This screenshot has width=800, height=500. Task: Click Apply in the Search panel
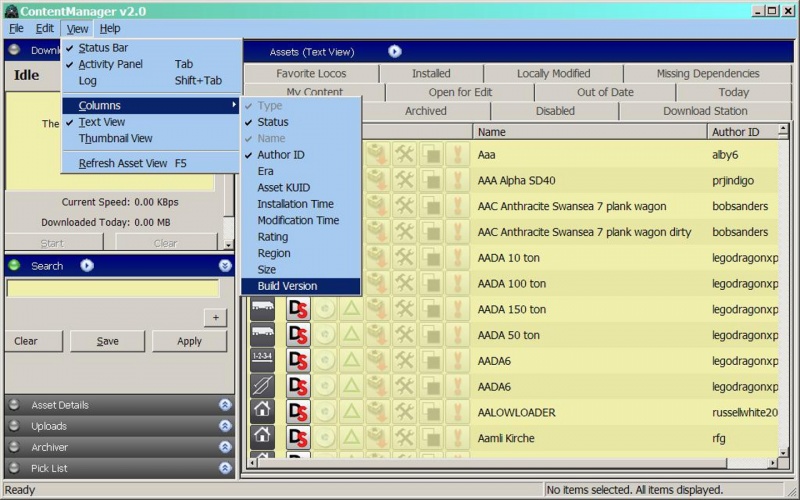pos(189,341)
